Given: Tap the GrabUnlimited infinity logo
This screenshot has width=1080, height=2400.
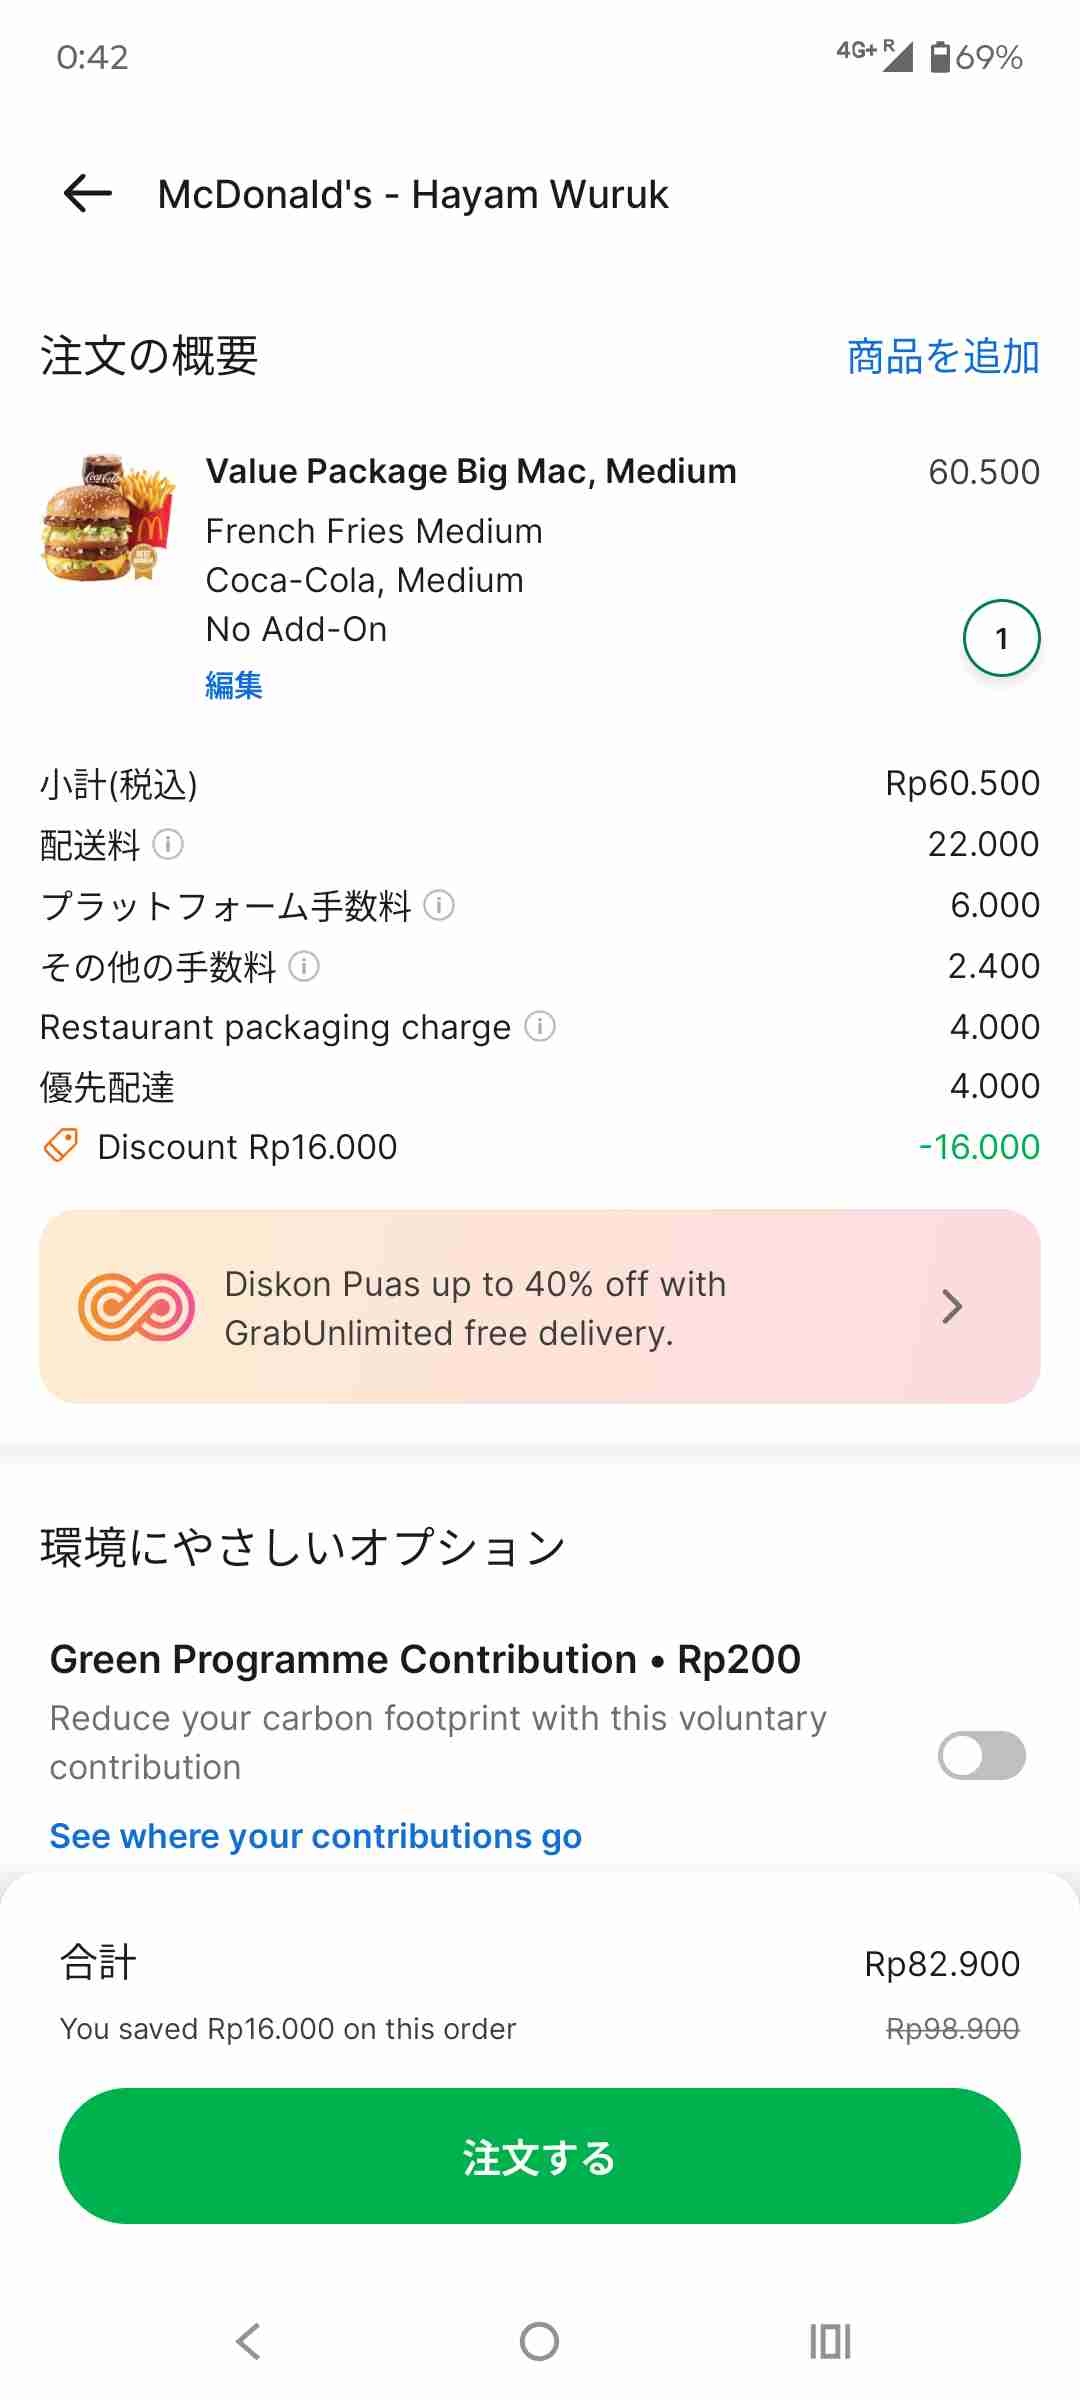Looking at the screenshot, I should (137, 1307).
